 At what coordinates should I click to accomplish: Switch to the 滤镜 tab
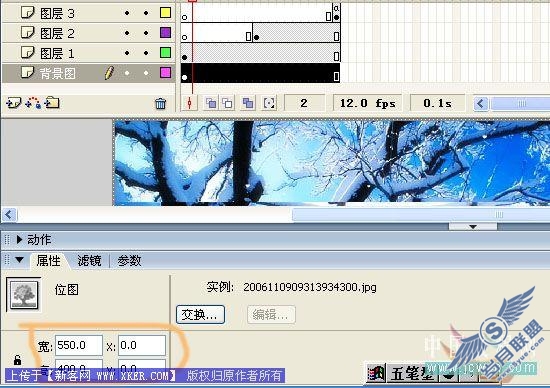(x=89, y=261)
